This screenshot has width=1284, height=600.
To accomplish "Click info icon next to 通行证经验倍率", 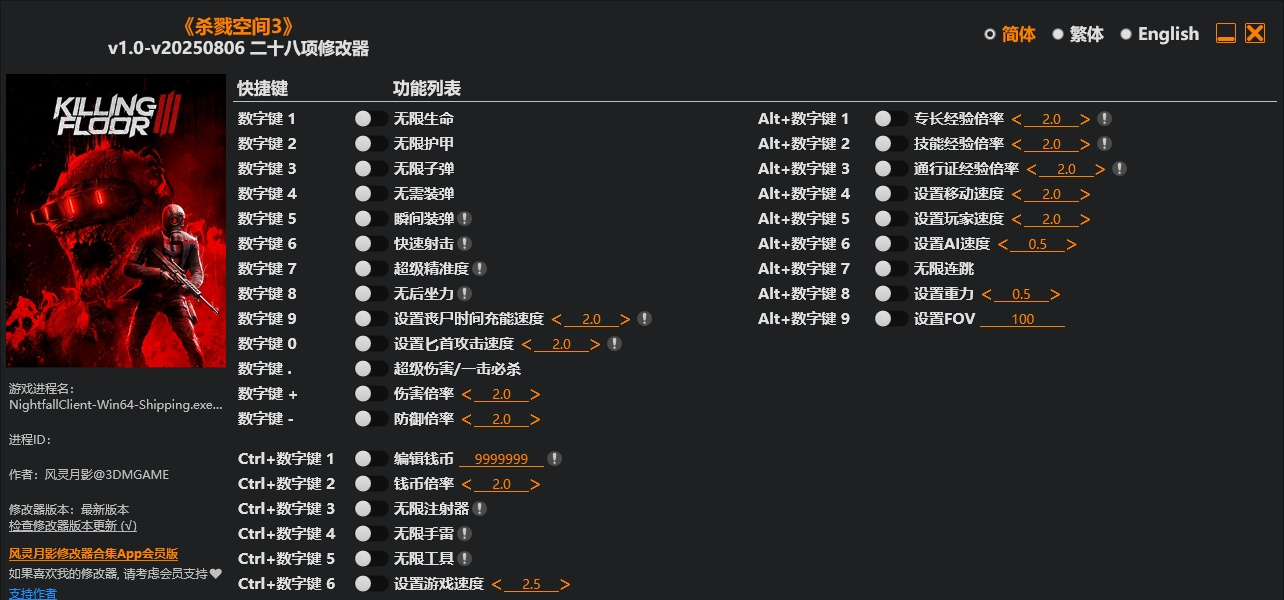I will (1119, 169).
